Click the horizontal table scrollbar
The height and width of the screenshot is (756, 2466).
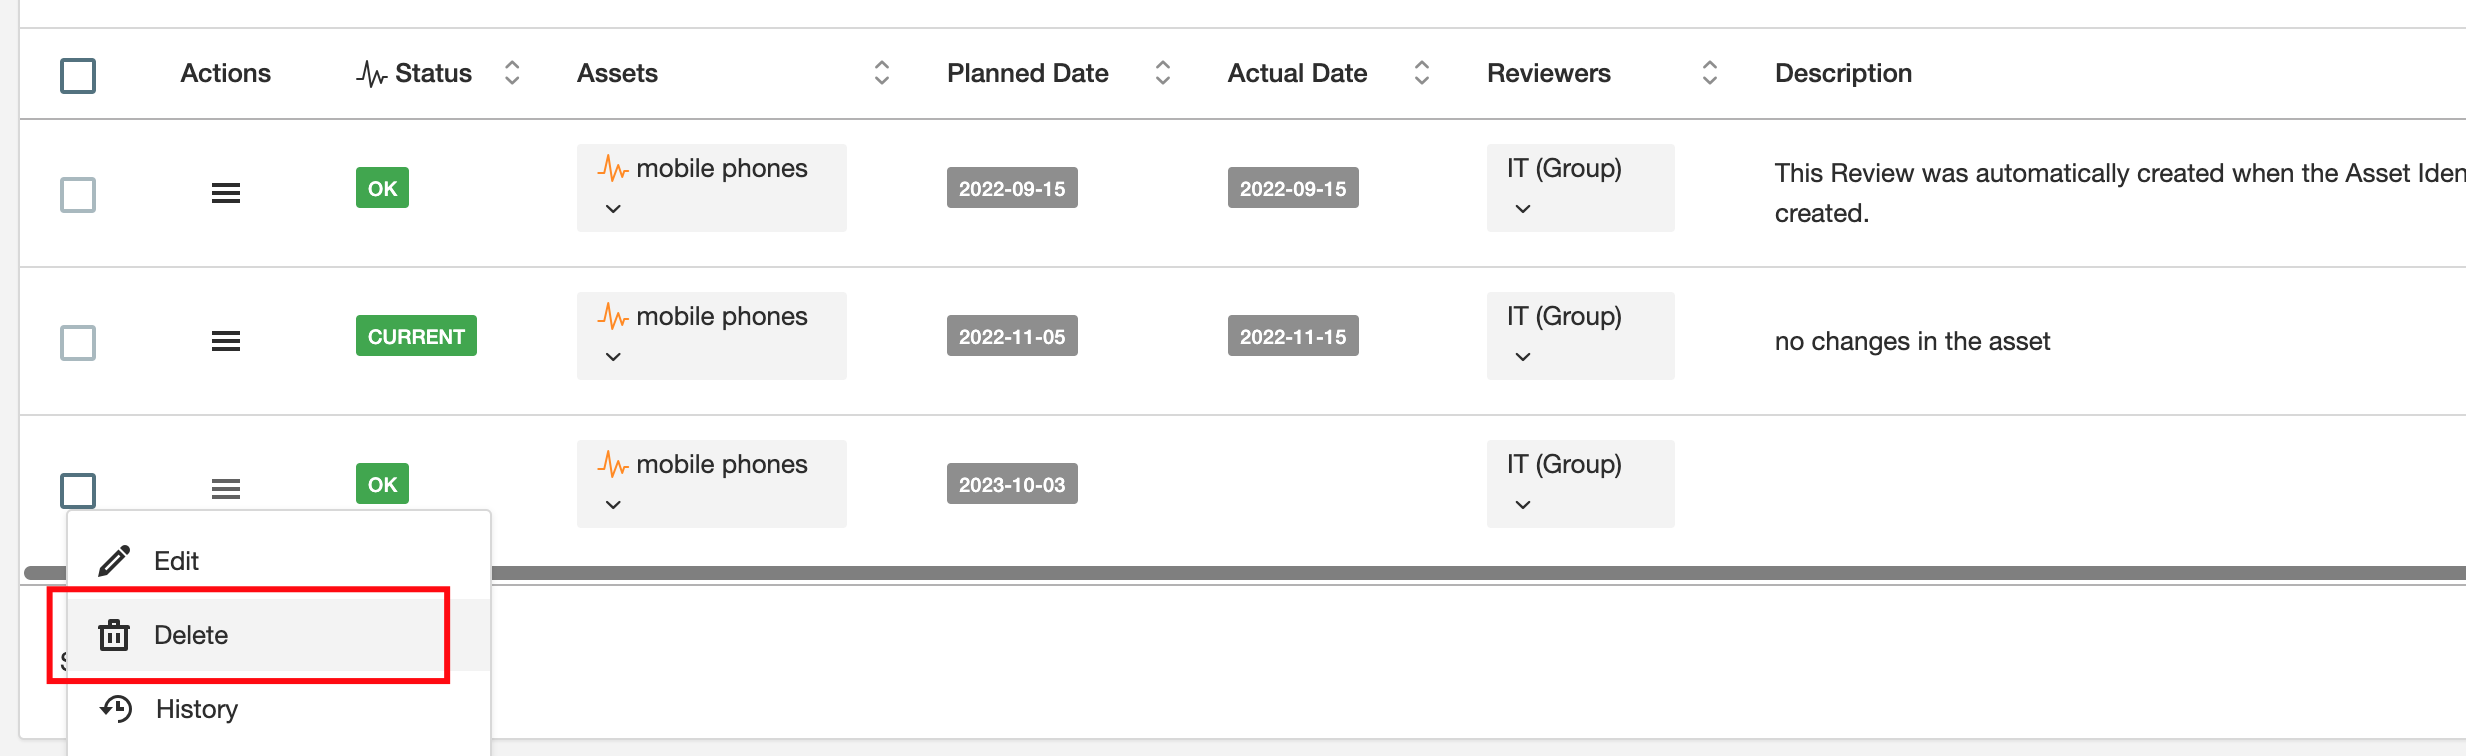click(1400, 573)
